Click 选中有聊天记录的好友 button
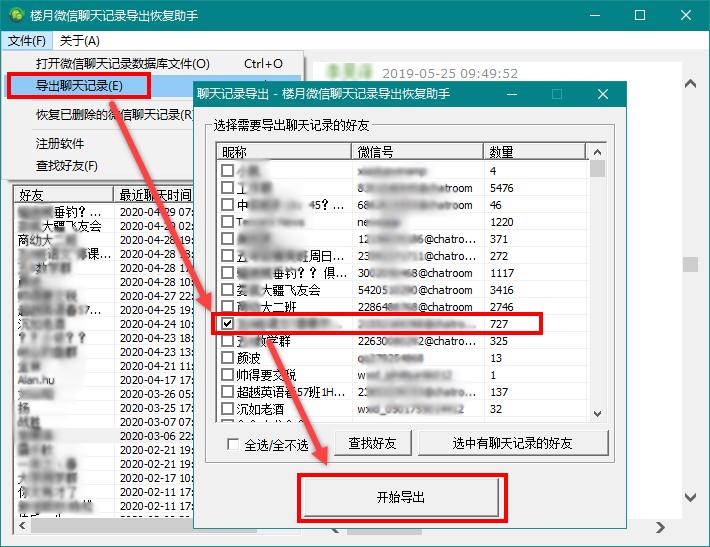The image size is (710, 547). (x=513, y=443)
